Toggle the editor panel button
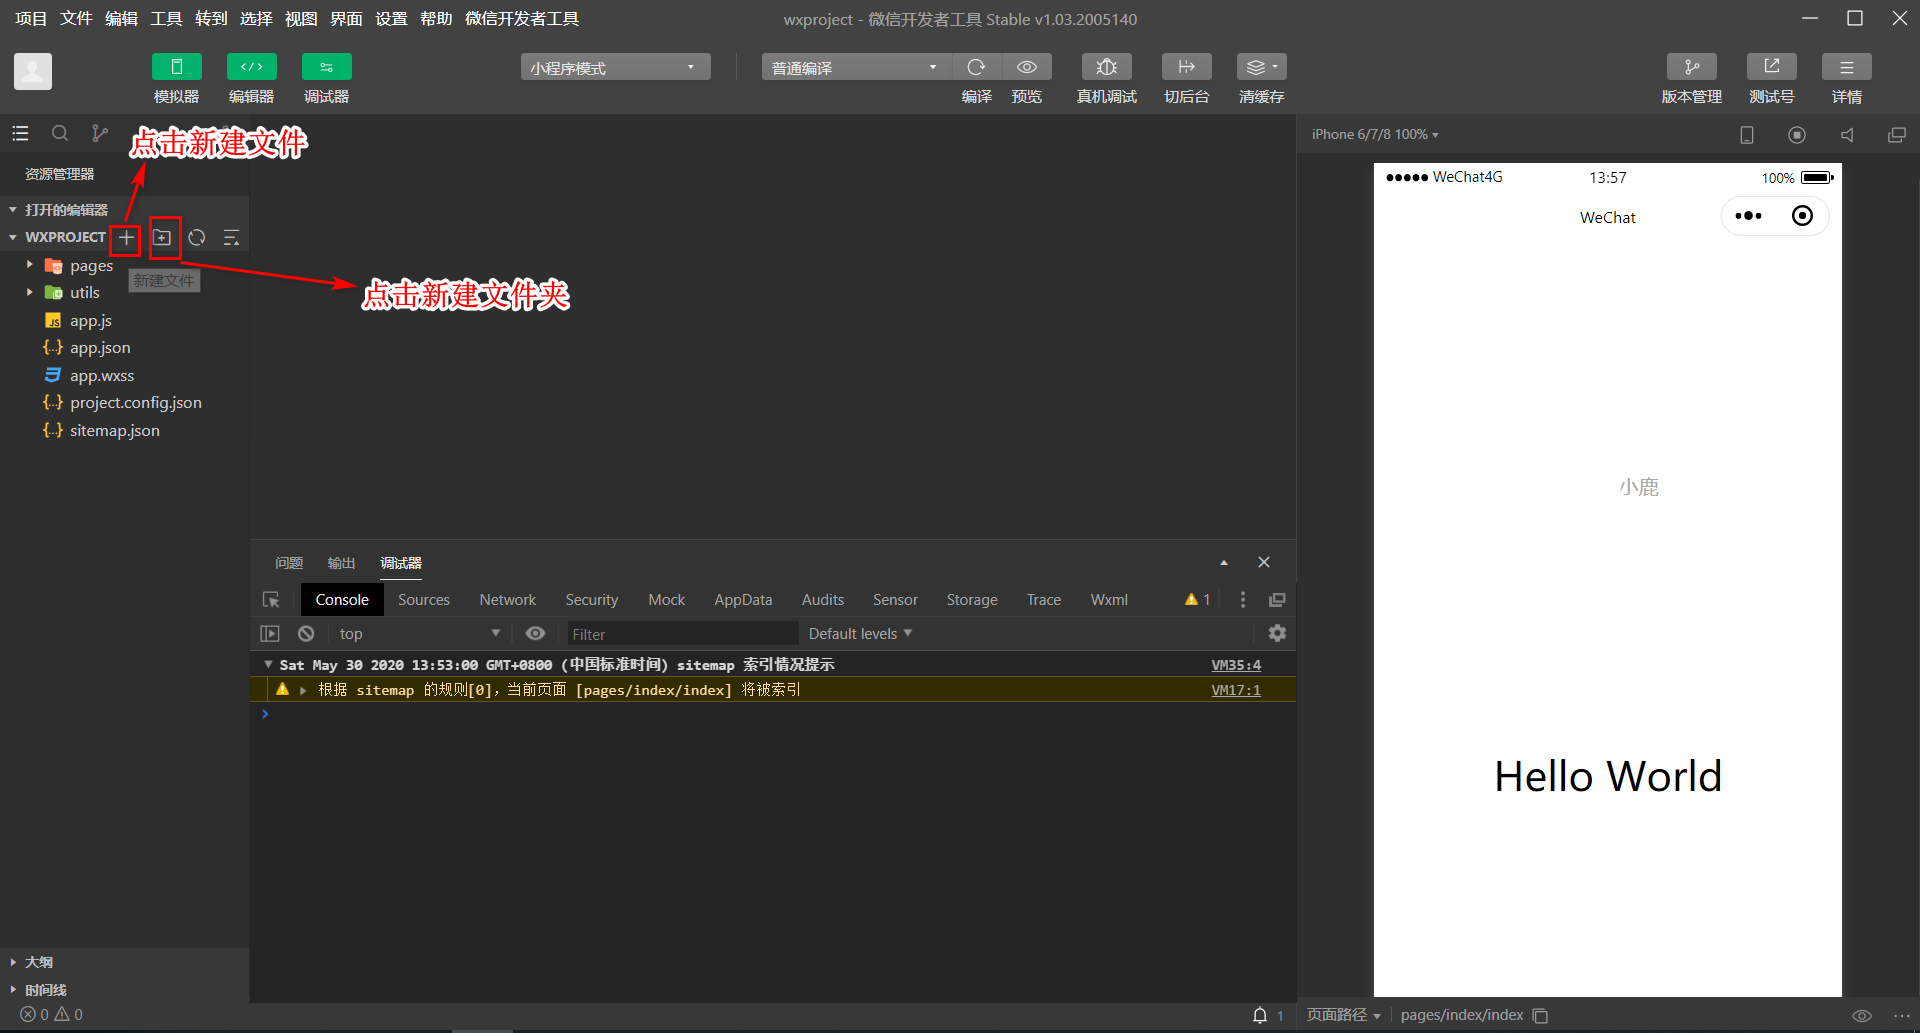The image size is (1920, 1033). 252,67
